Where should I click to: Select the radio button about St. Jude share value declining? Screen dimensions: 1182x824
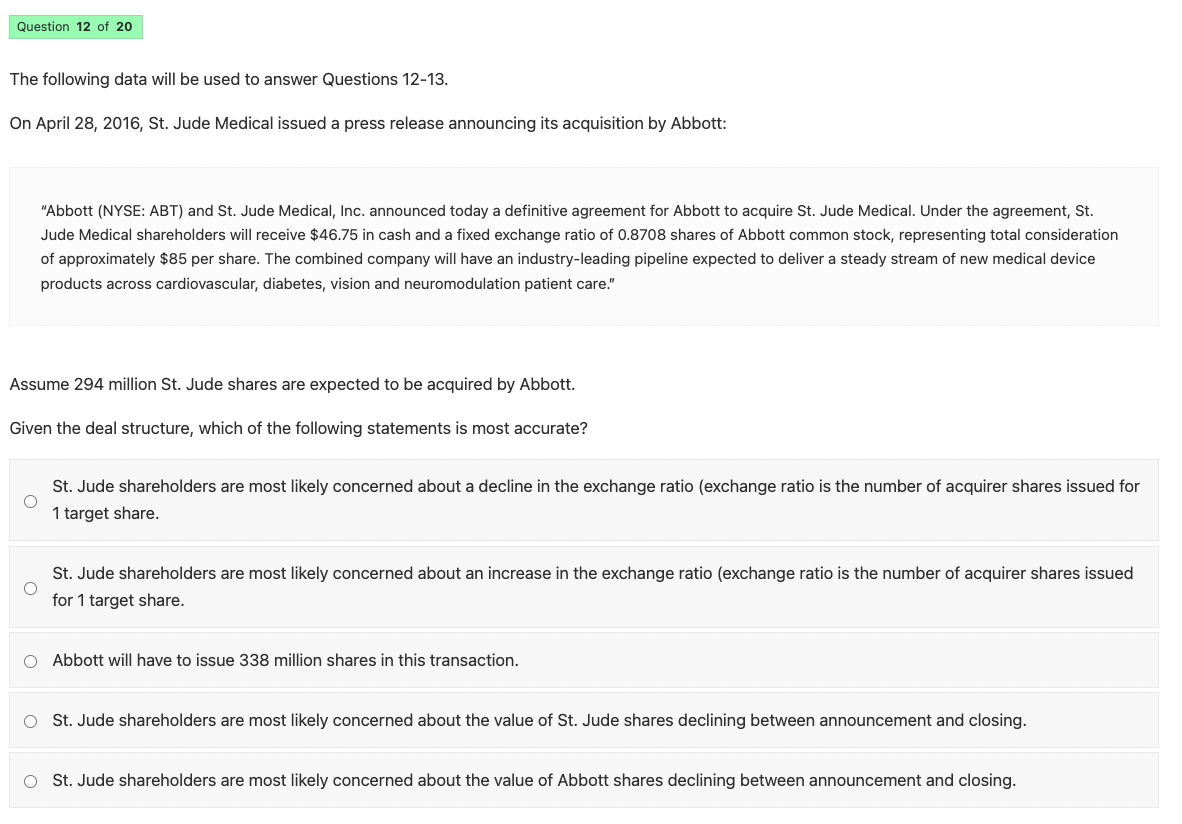click(x=30, y=720)
